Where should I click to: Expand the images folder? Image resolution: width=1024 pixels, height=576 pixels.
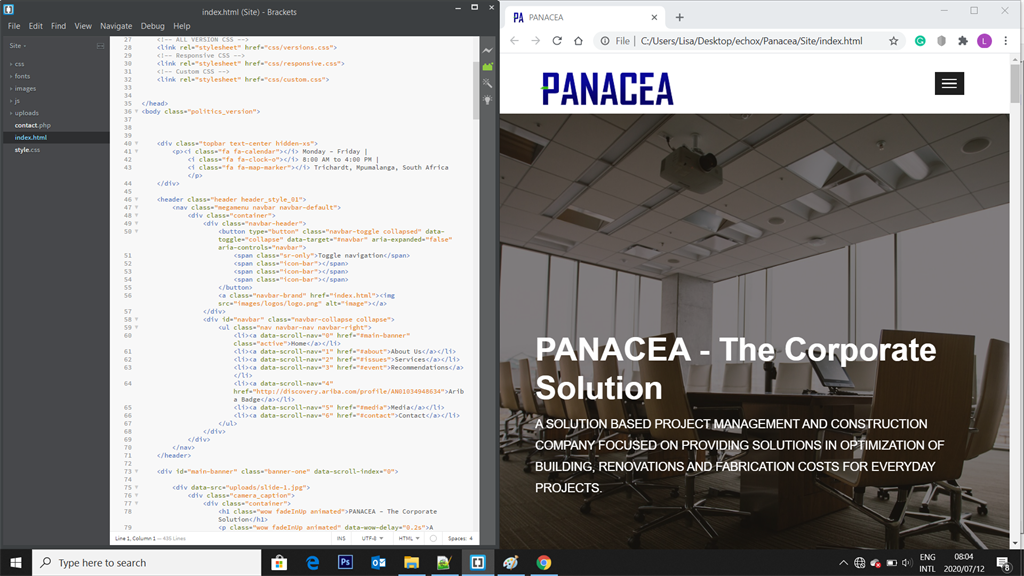pyautogui.click(x=25, y=89)
